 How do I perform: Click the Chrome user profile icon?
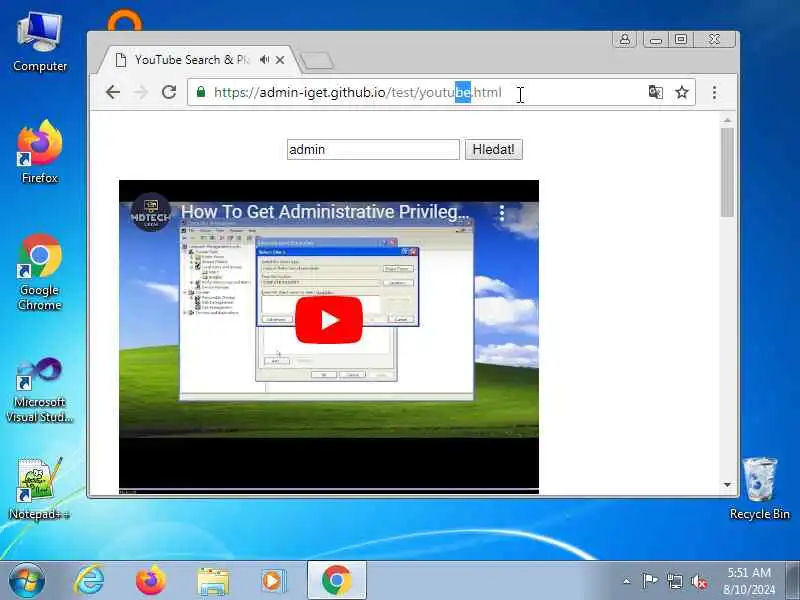(624, 39)
